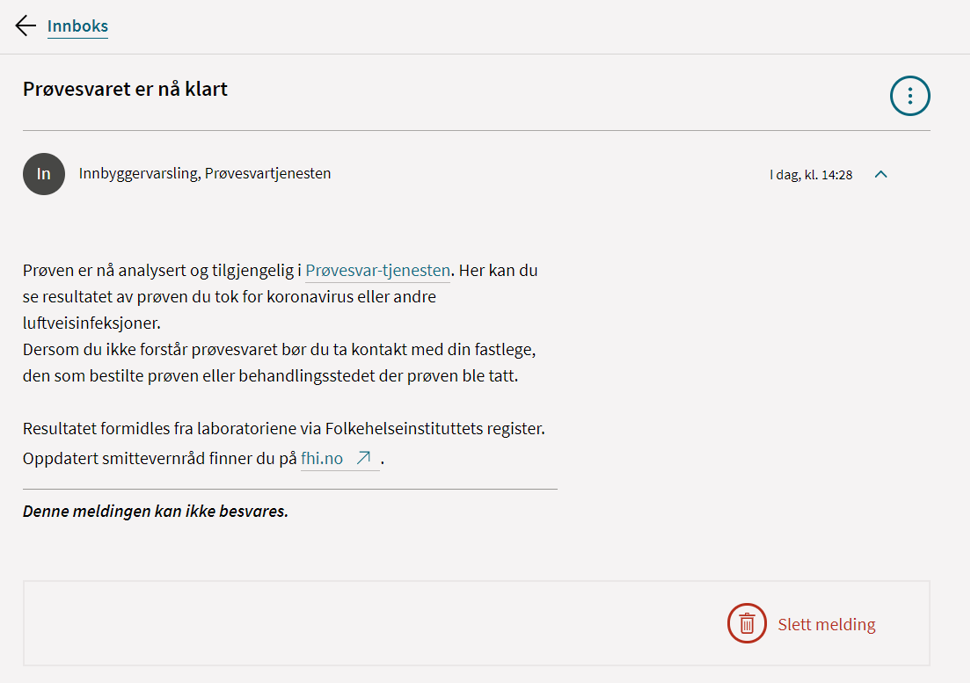Click the back arrow icon
The width and height of the screenshot is (970, 683).
coord(26,26)
